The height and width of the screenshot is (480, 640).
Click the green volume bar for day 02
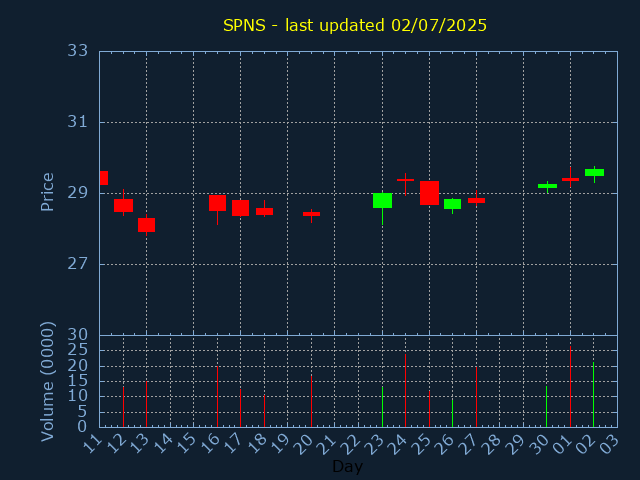pyautogui.click(x=593, y=395)
